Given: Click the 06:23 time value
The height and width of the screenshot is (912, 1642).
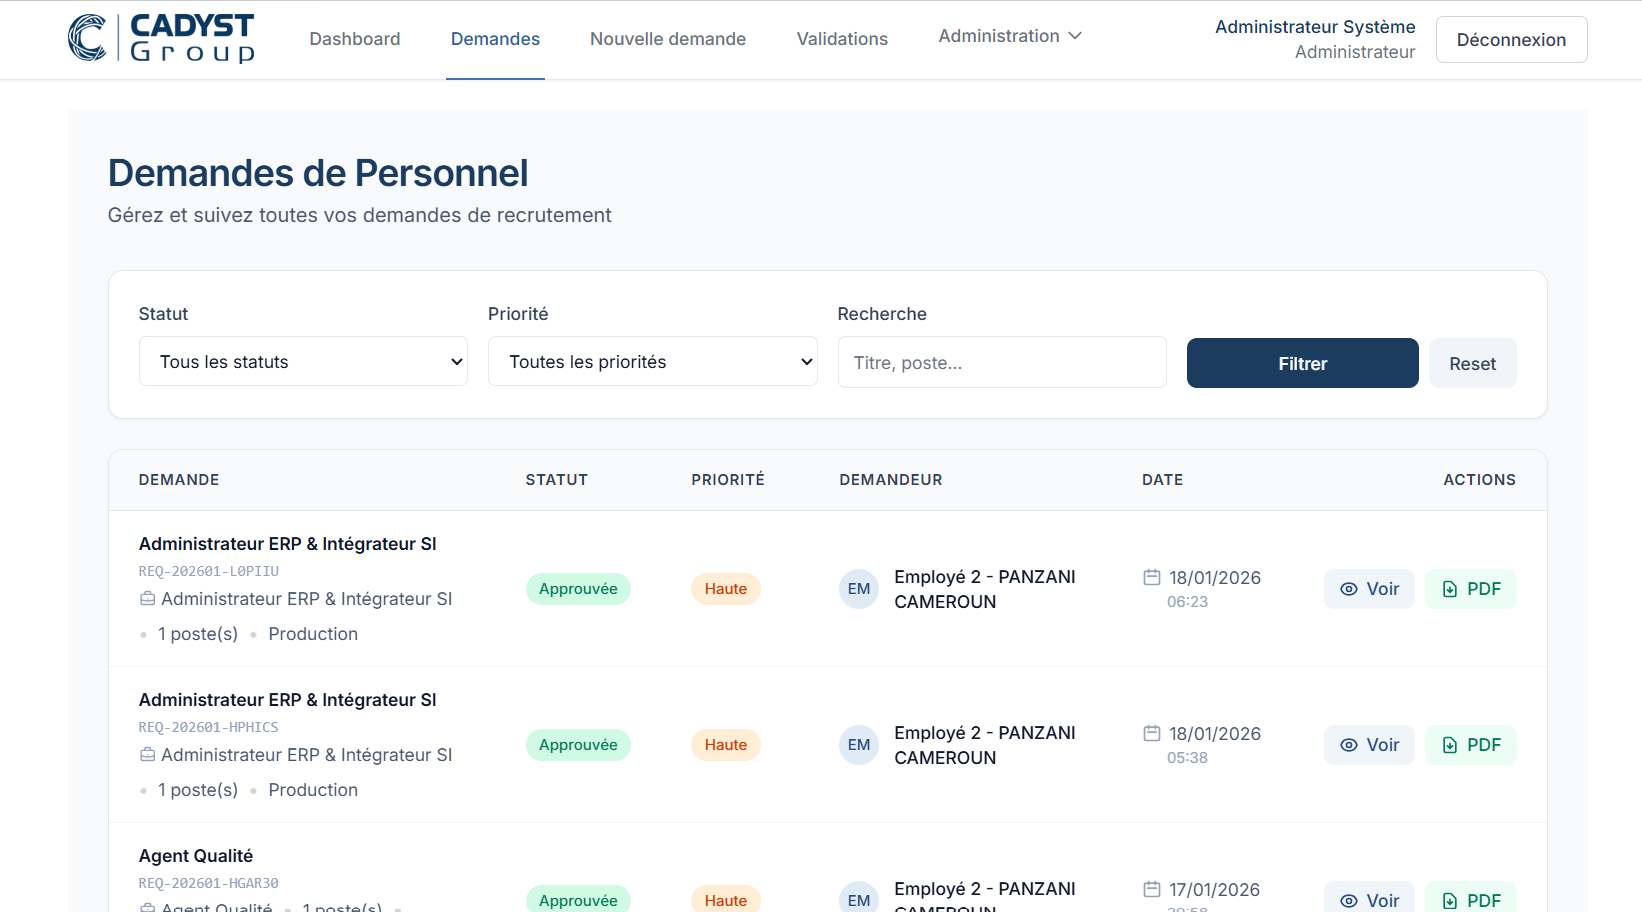Looking at the screenshot, I should [1188, 602].
